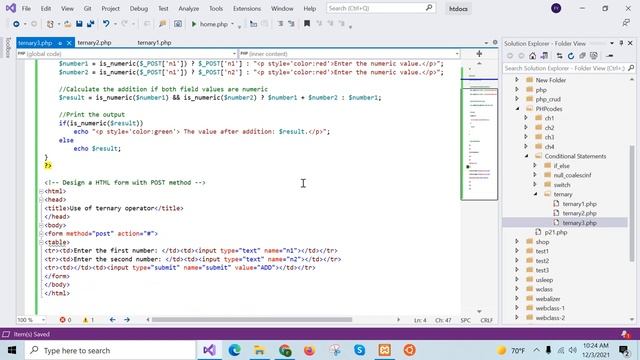The width and height of the screenshot is (640, 360).
Task: Undo the last edit with Undo icon
Action: point(106,24)
